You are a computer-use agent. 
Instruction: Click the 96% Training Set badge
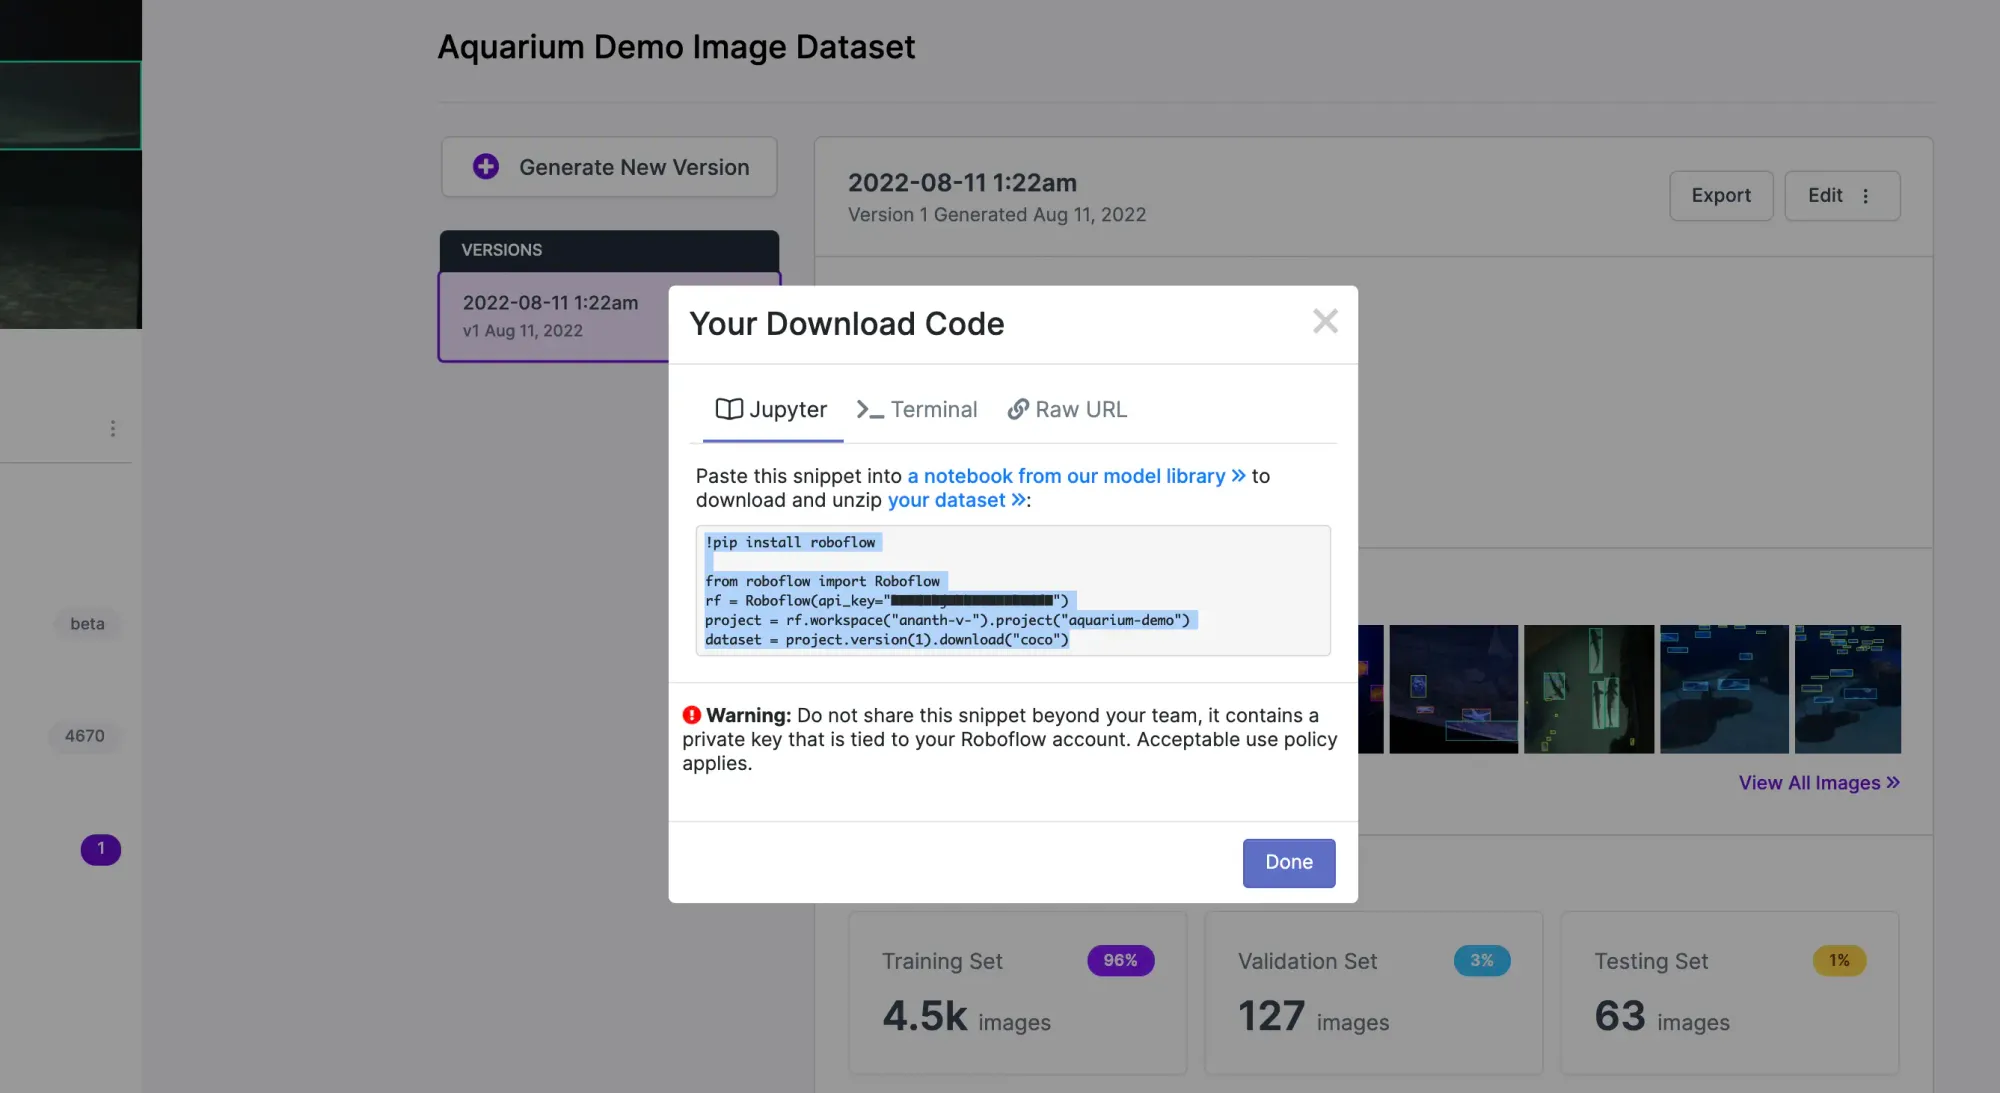click(x=1120, y=960)
